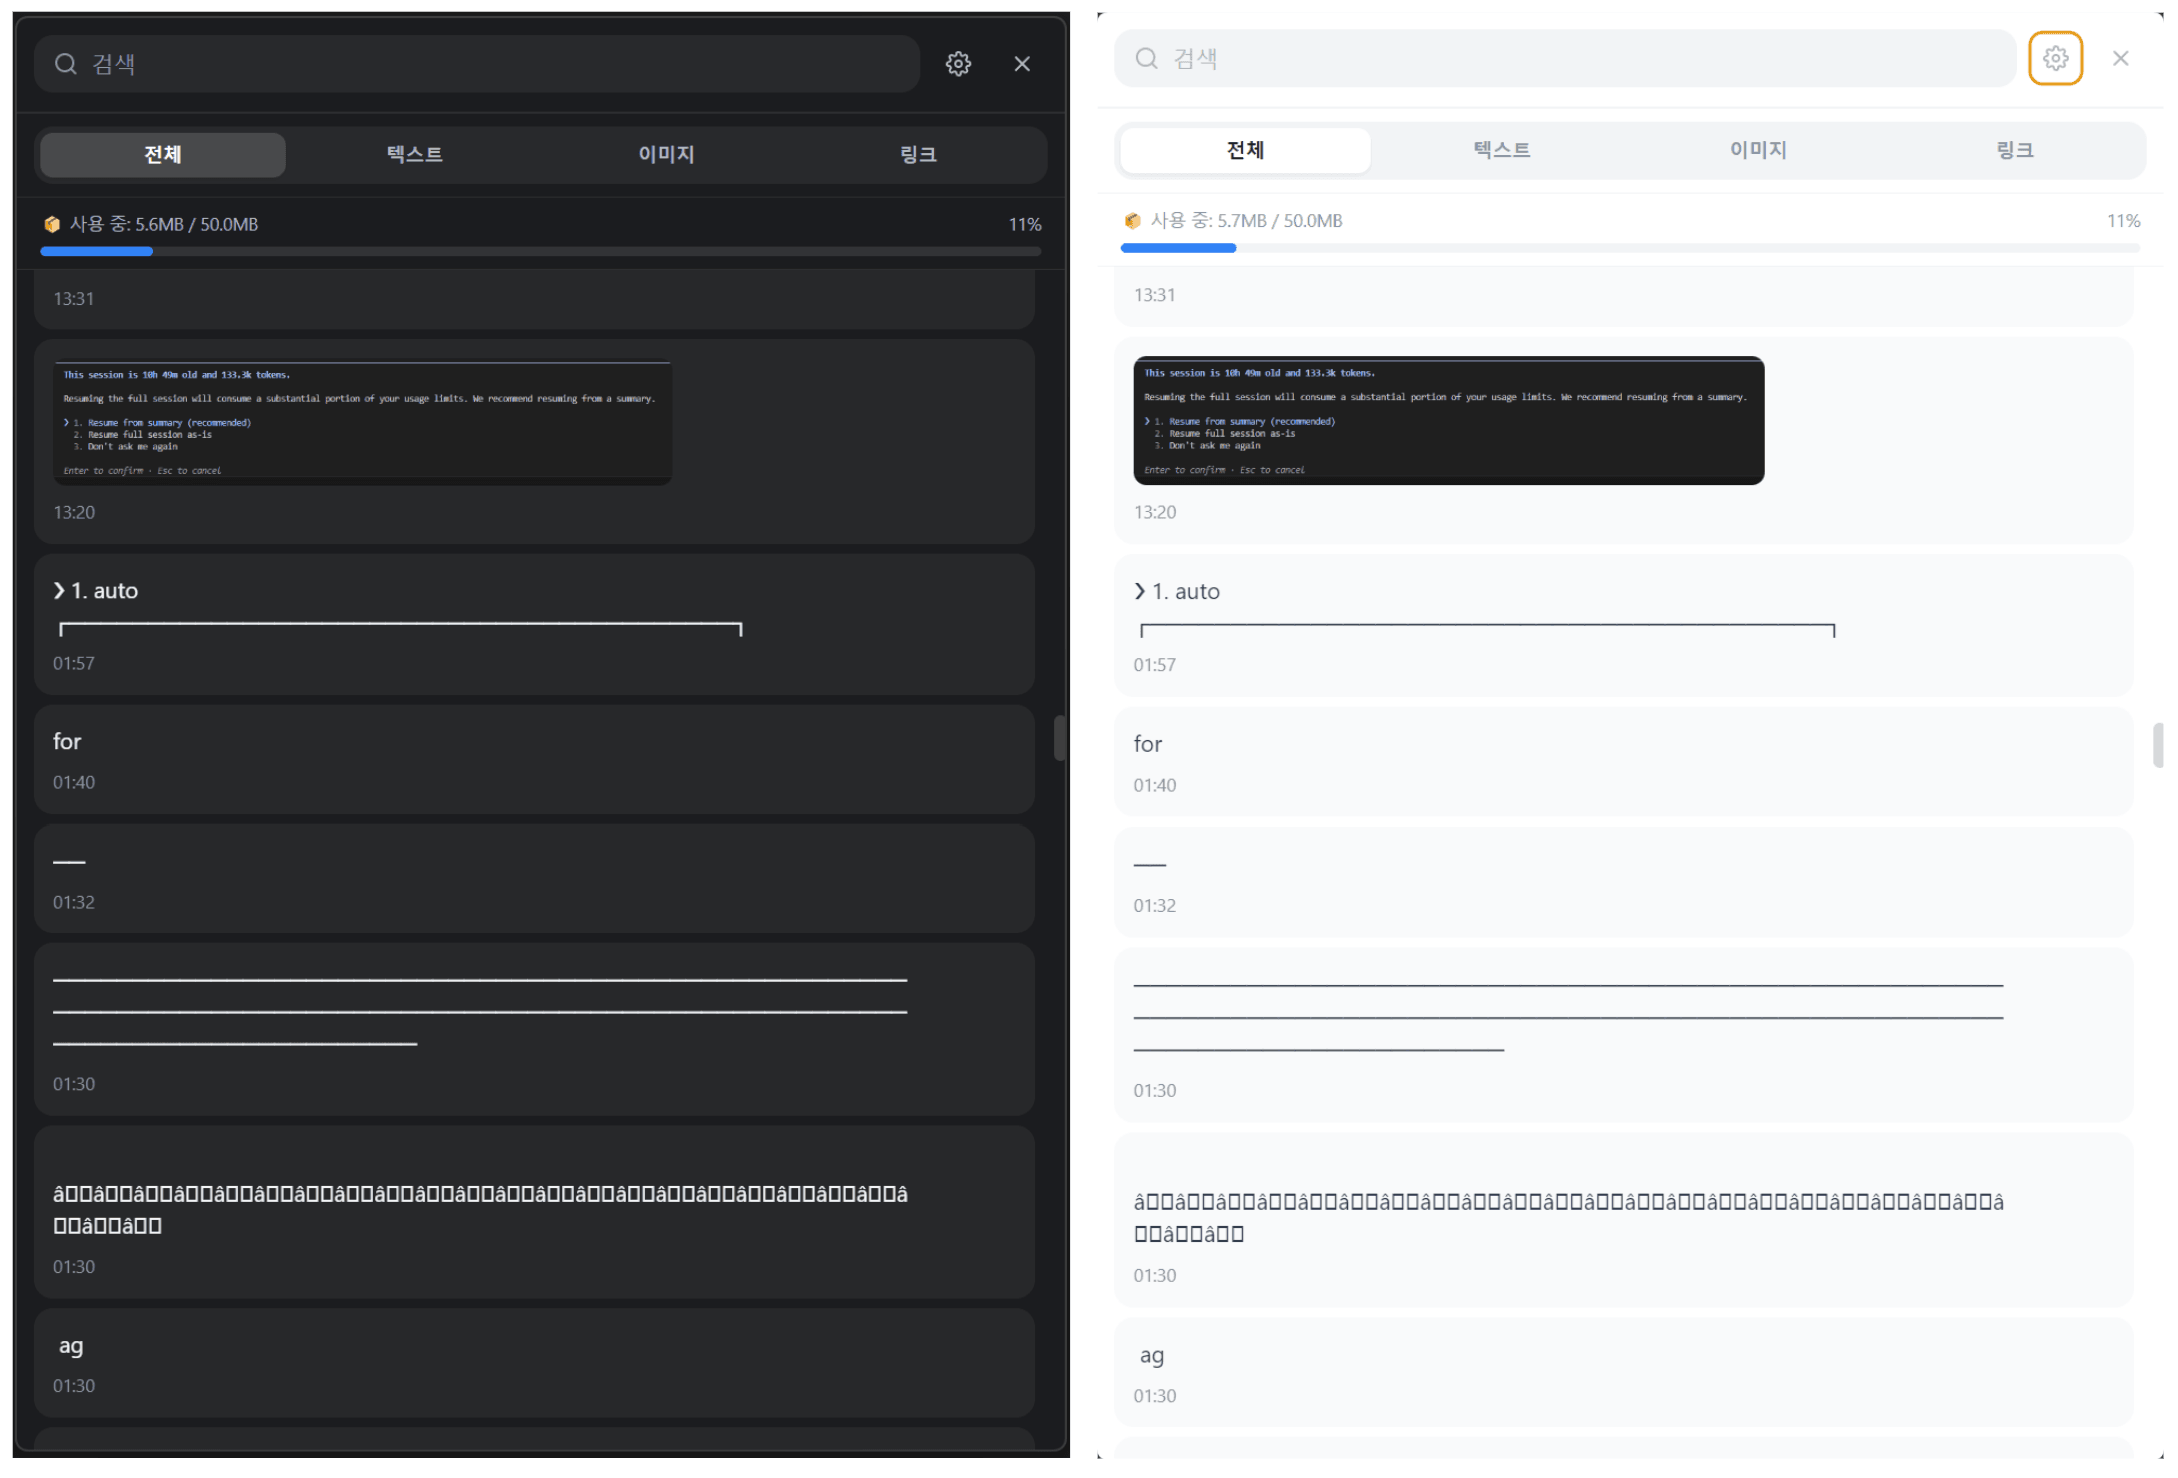Select the 전체 tab in light panel
The image size is (2178, 1478).
coord(1245,151)
